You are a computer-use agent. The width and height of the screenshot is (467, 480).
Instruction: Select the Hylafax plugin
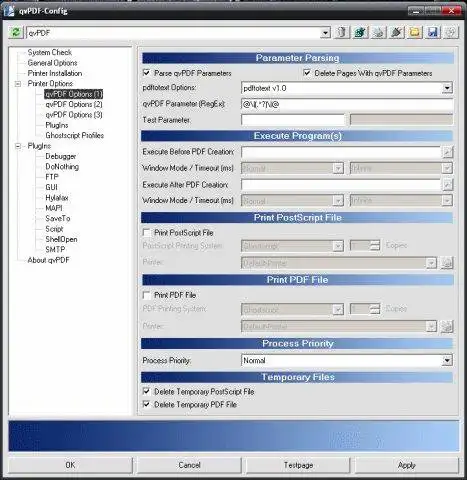(x=57, y=198)
